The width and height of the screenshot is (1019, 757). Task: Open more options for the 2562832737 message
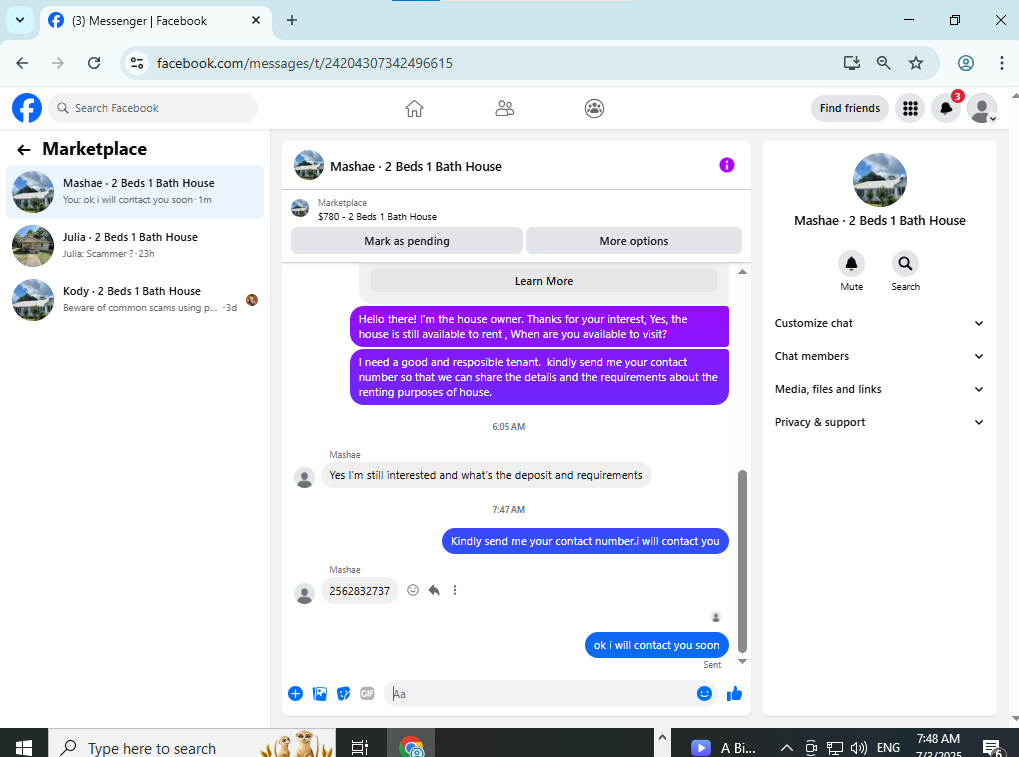coord(455,590)
